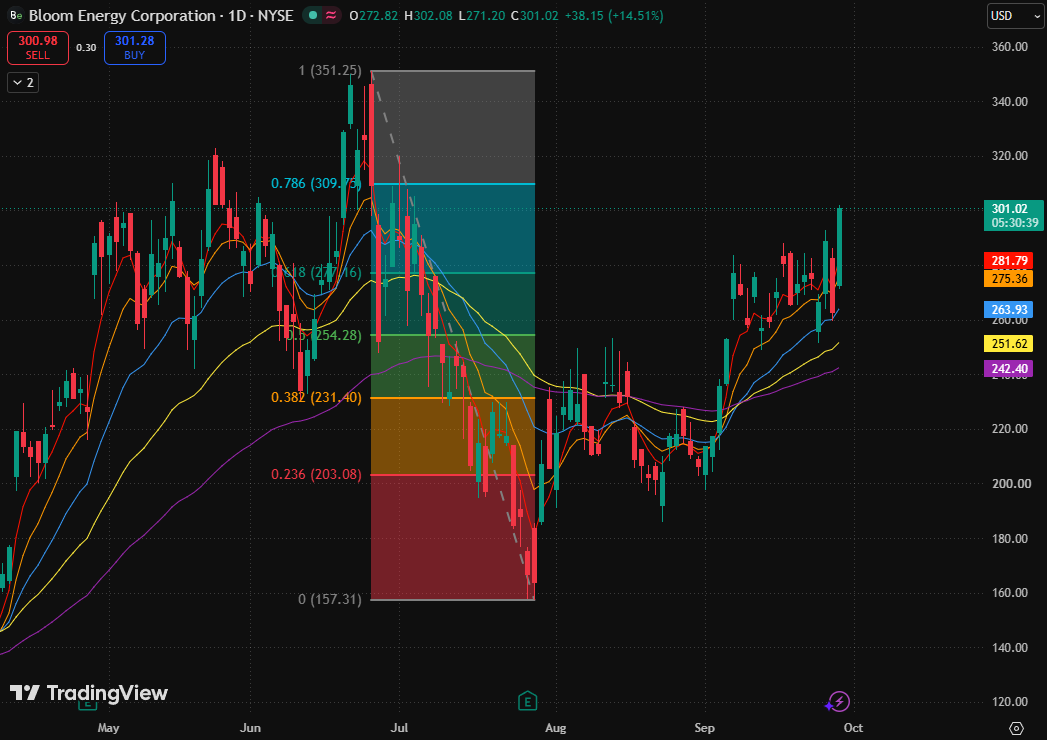
Task: Click the Jun label on time axis
Action: point(250,728)
